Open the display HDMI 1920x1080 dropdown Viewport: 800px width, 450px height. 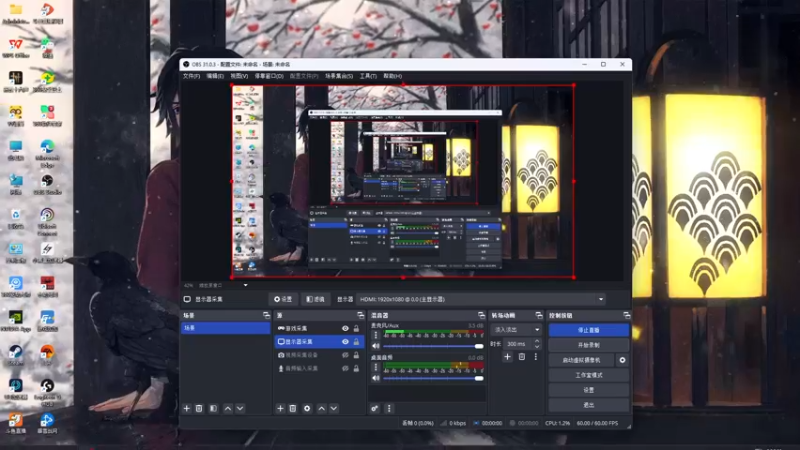tap(482, 299)
